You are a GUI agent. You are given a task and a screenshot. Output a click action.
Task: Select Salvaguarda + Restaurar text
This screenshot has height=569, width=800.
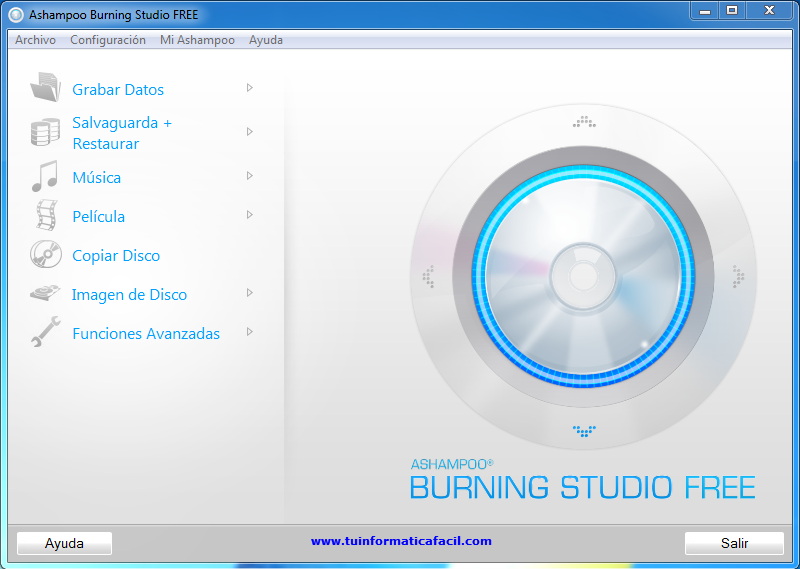tap(122, 133)
